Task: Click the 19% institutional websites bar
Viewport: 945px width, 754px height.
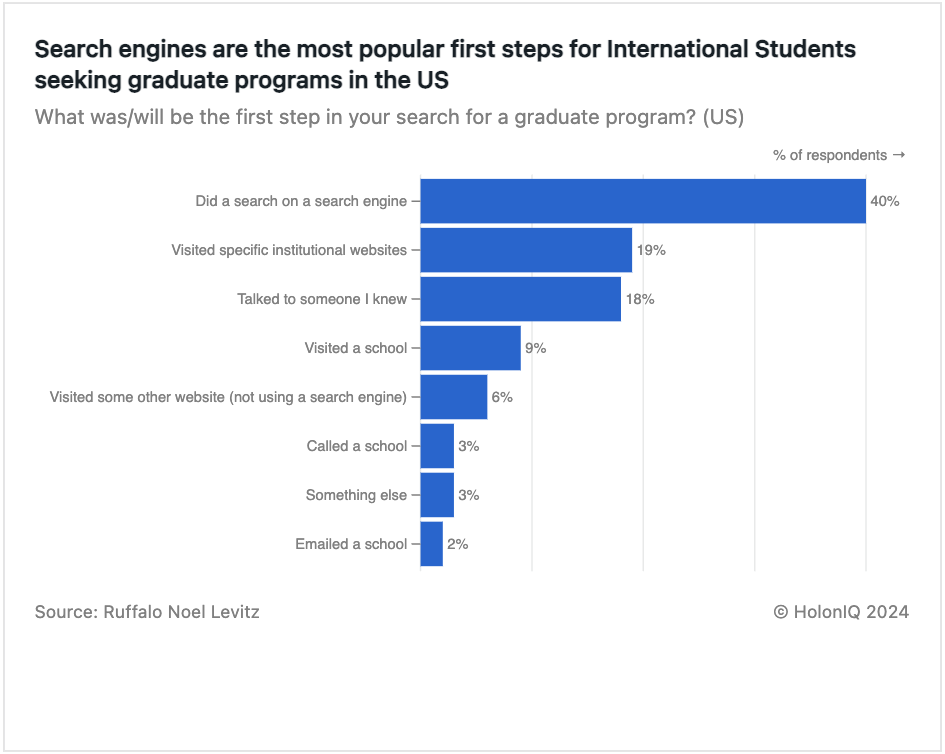Action: (x=526, y=250)
